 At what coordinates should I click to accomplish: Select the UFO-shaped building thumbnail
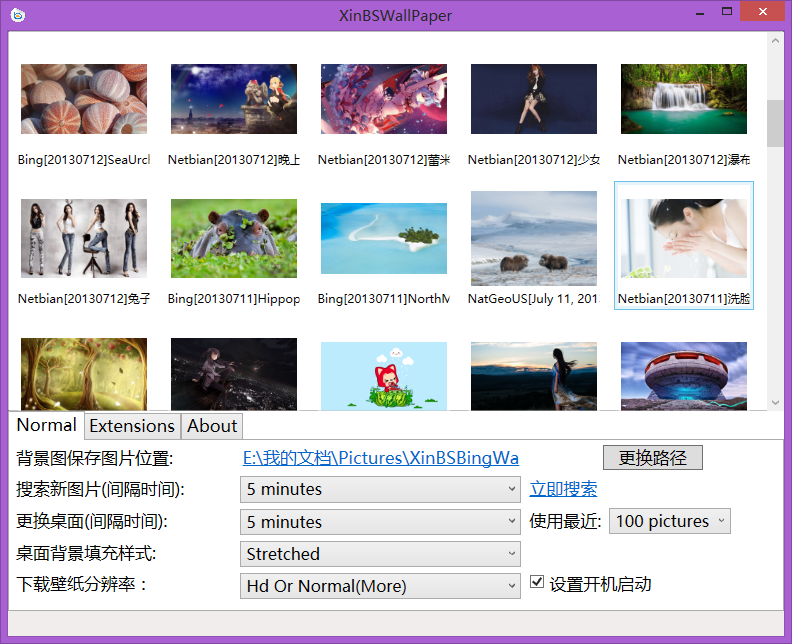coord(684,376)
